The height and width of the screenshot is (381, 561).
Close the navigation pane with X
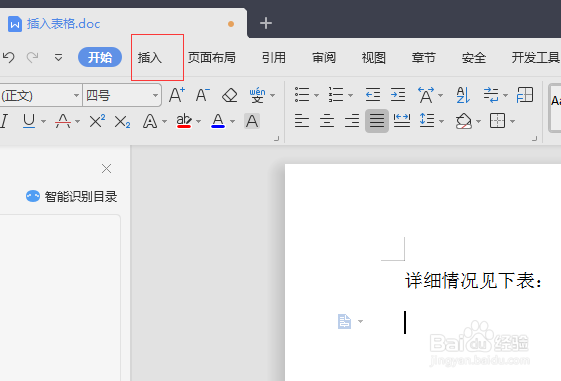[106, 168]
